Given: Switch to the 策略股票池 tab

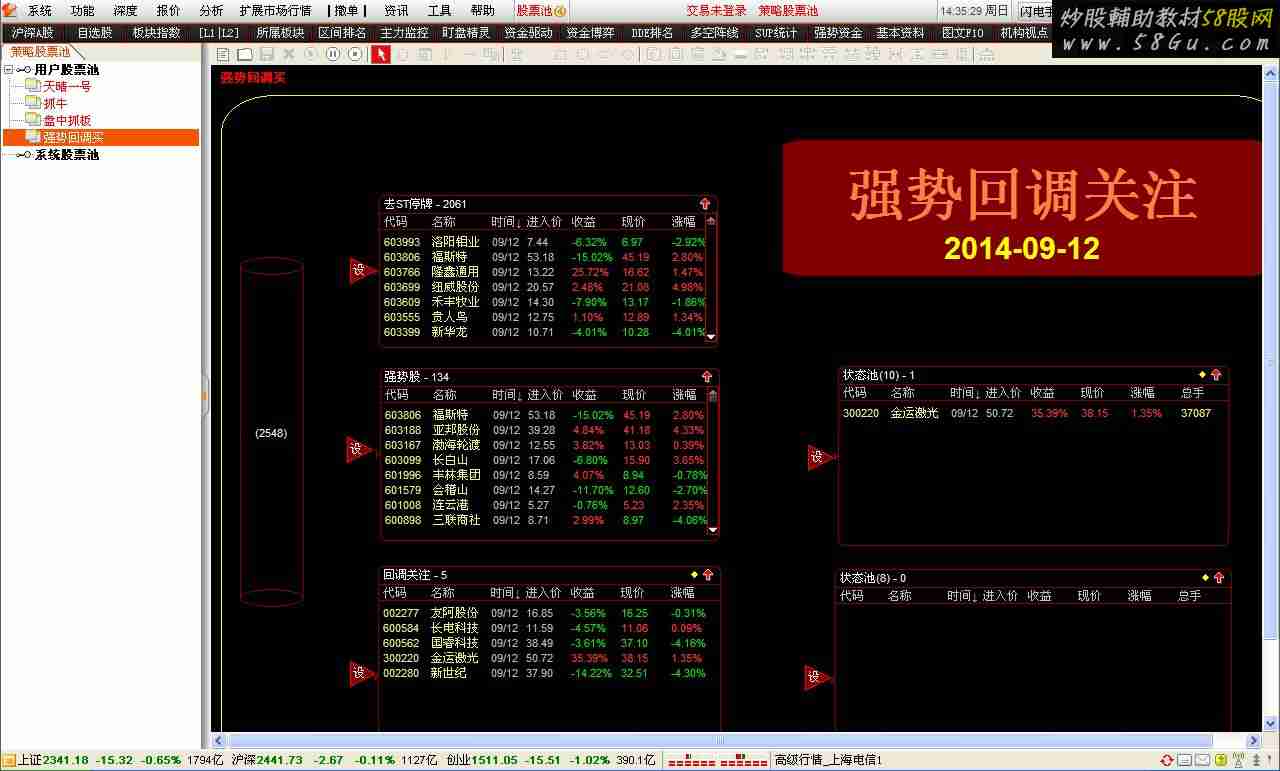Looking at the screenshot, I should [x=42, y=52].
